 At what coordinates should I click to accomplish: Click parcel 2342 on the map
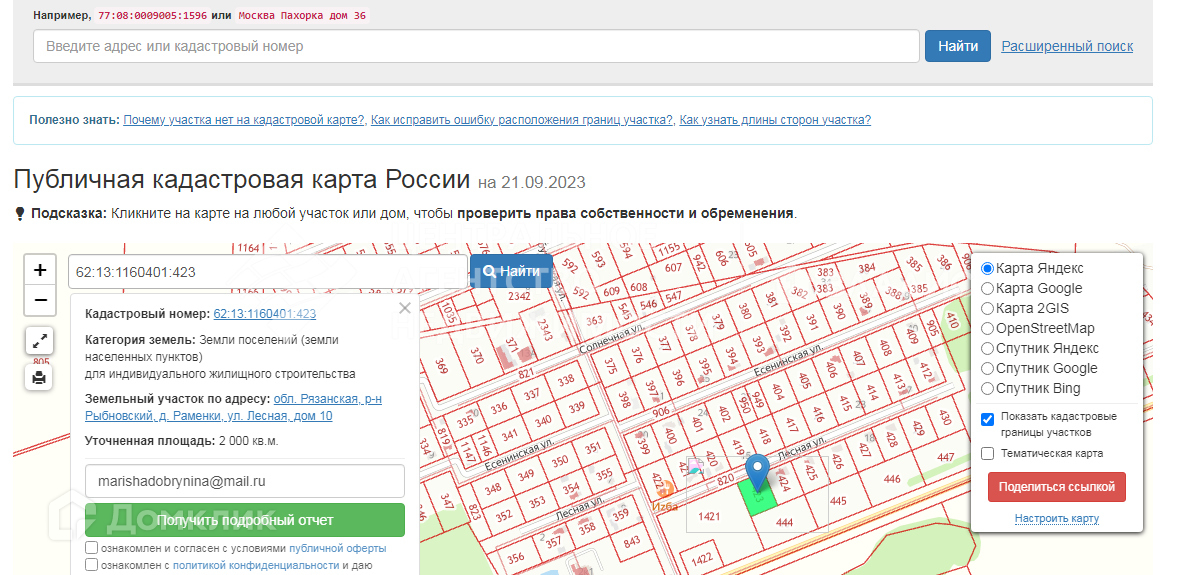point(518,295)
